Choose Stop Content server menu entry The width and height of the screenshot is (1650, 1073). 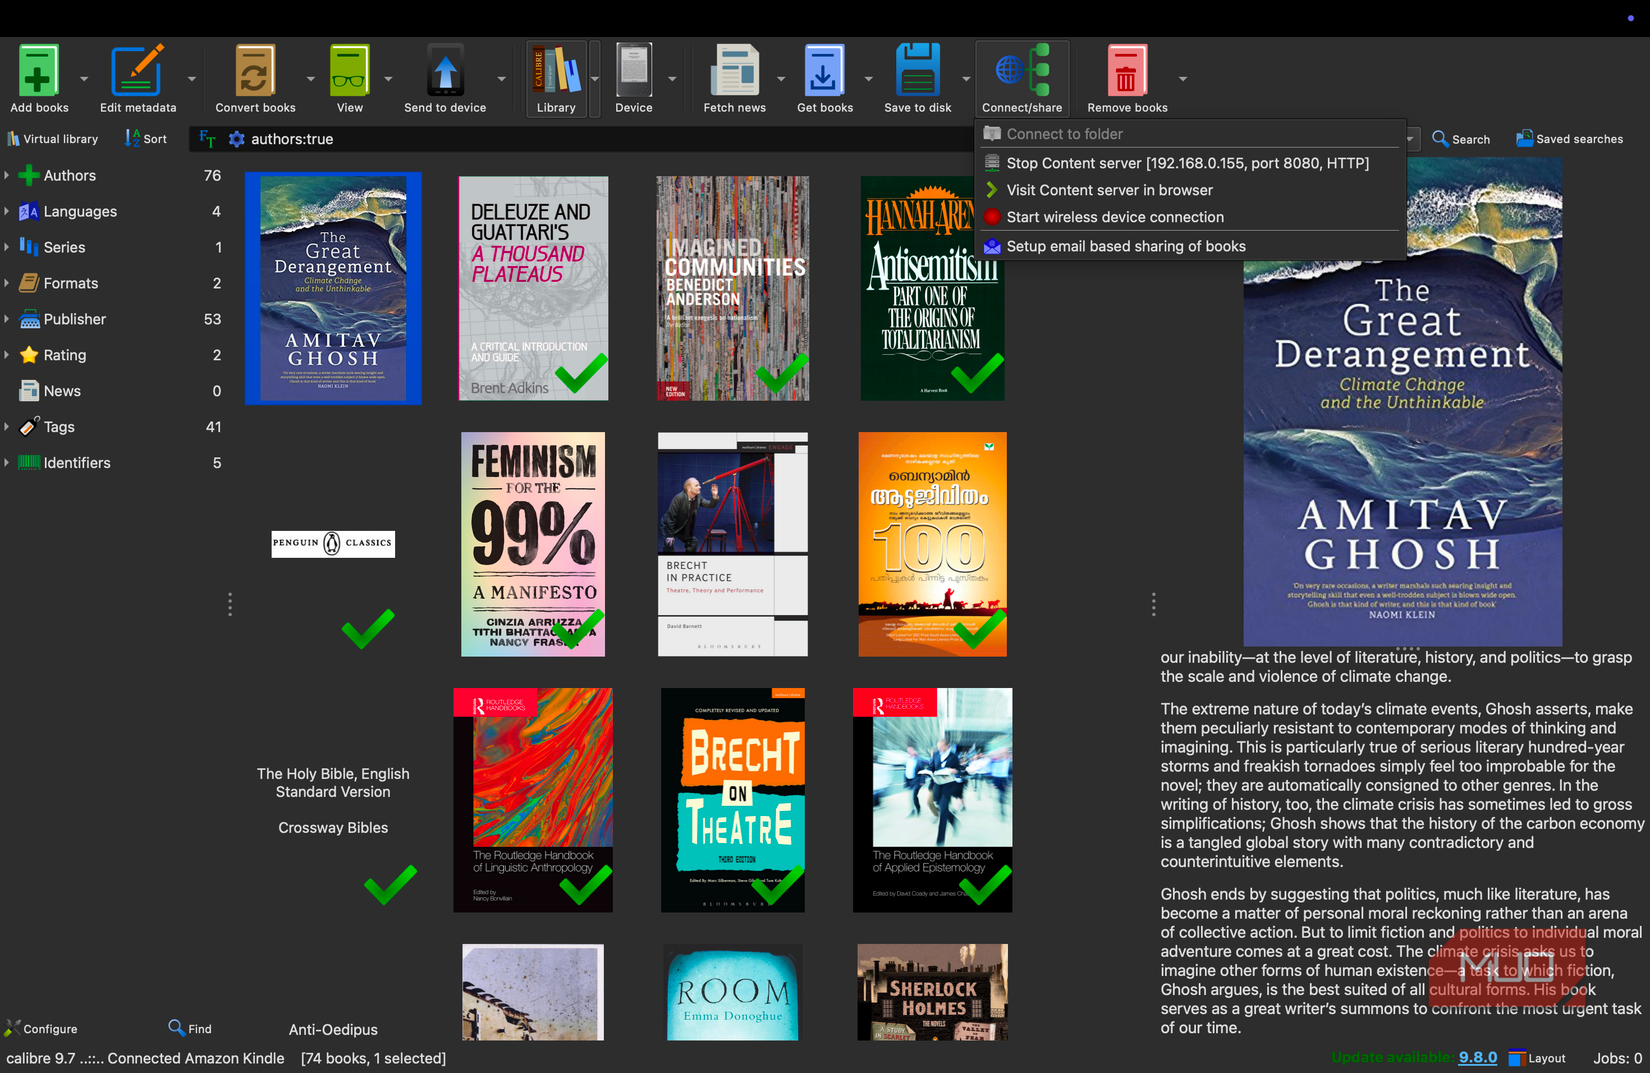click(x=1190, y=163)
